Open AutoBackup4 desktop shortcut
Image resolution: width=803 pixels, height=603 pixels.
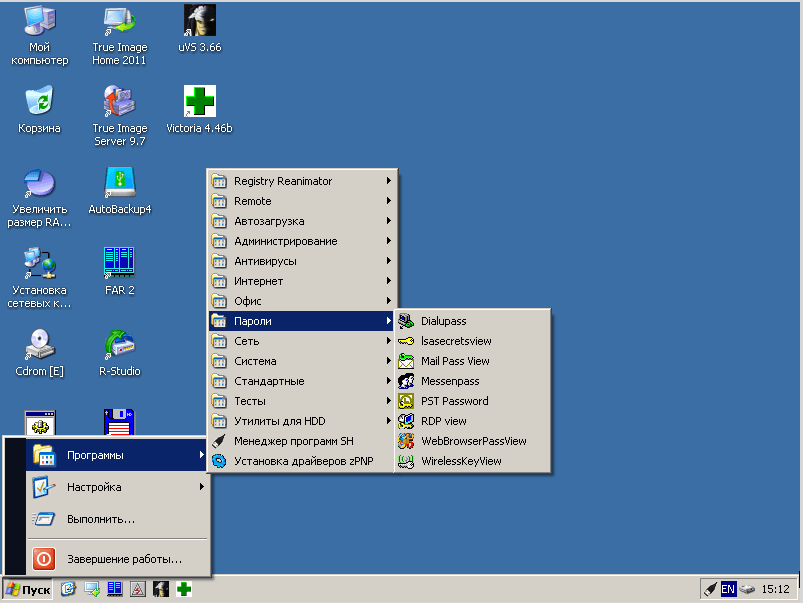tap(119, 191)
